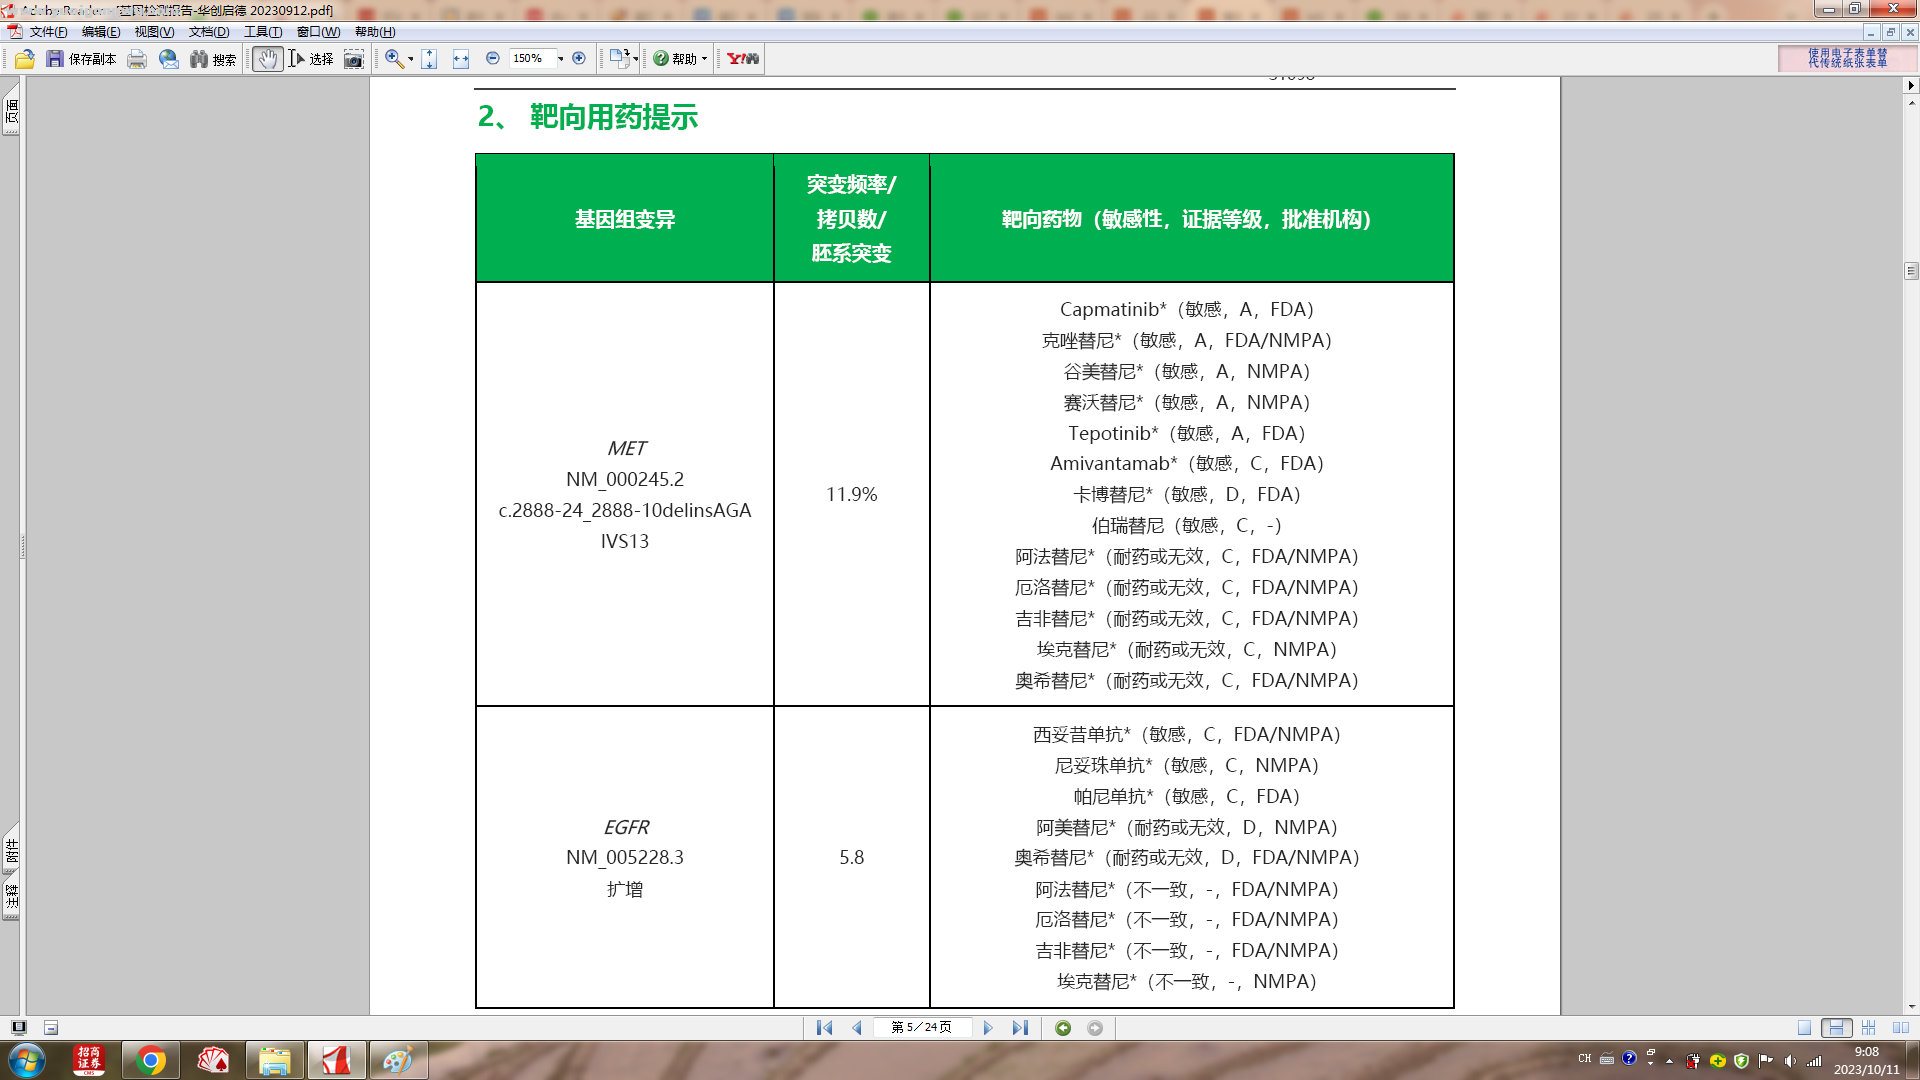Go to last page button
This screenshot has height=1080, width=1920.
click(x=1020, y=1028)
